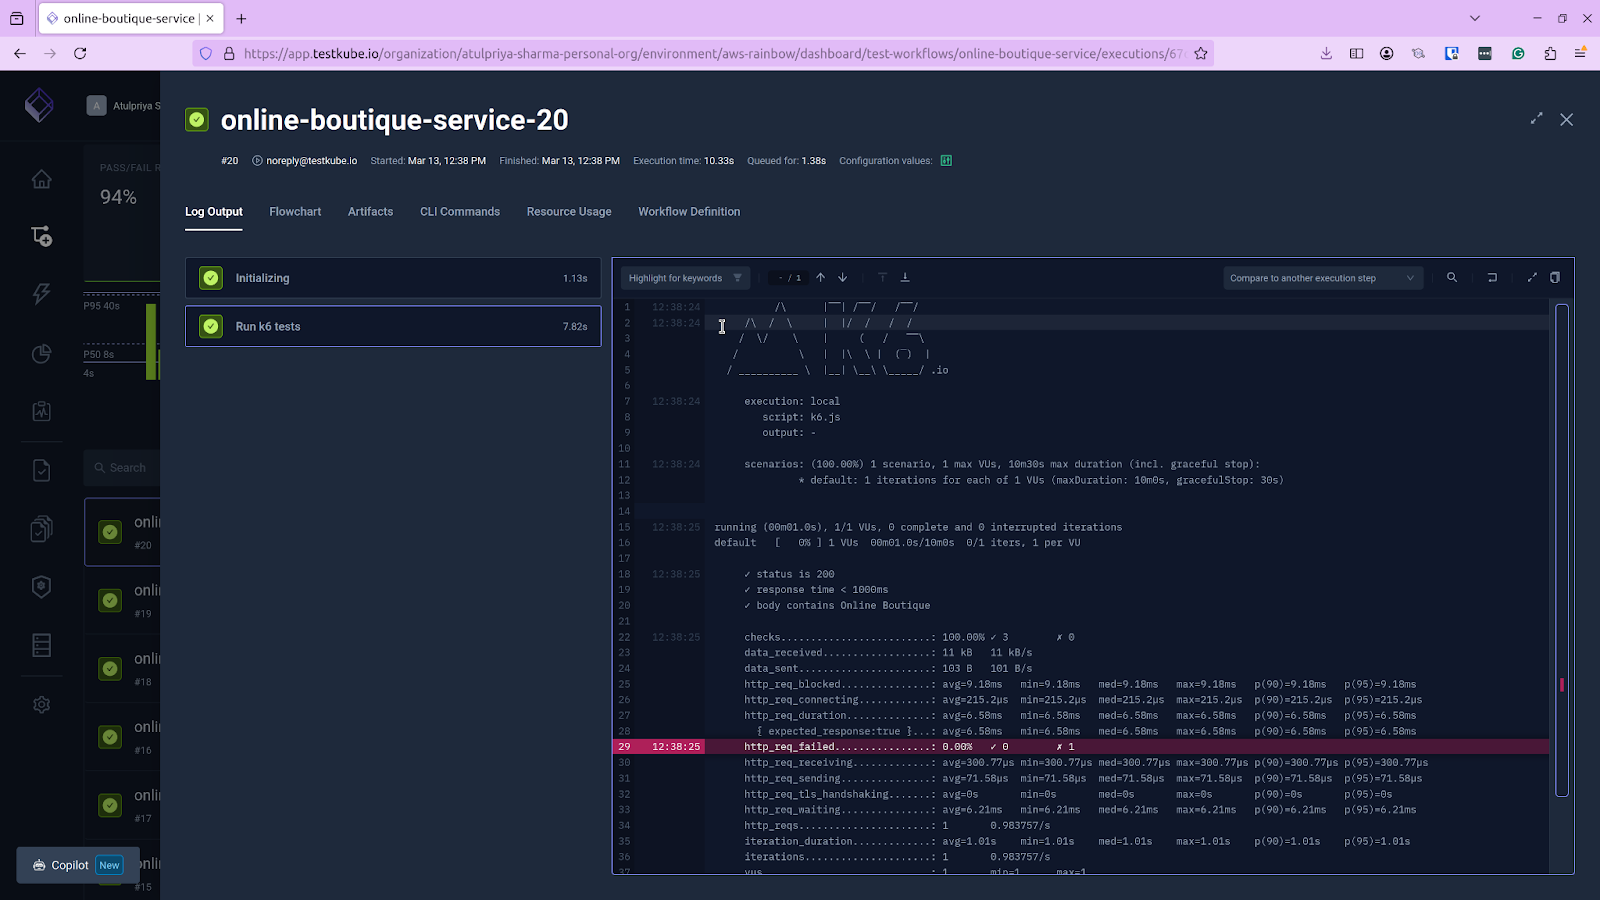Click the configuration values icon
This screenshot has width=1600, height=900.
click(x=946, y=160)
